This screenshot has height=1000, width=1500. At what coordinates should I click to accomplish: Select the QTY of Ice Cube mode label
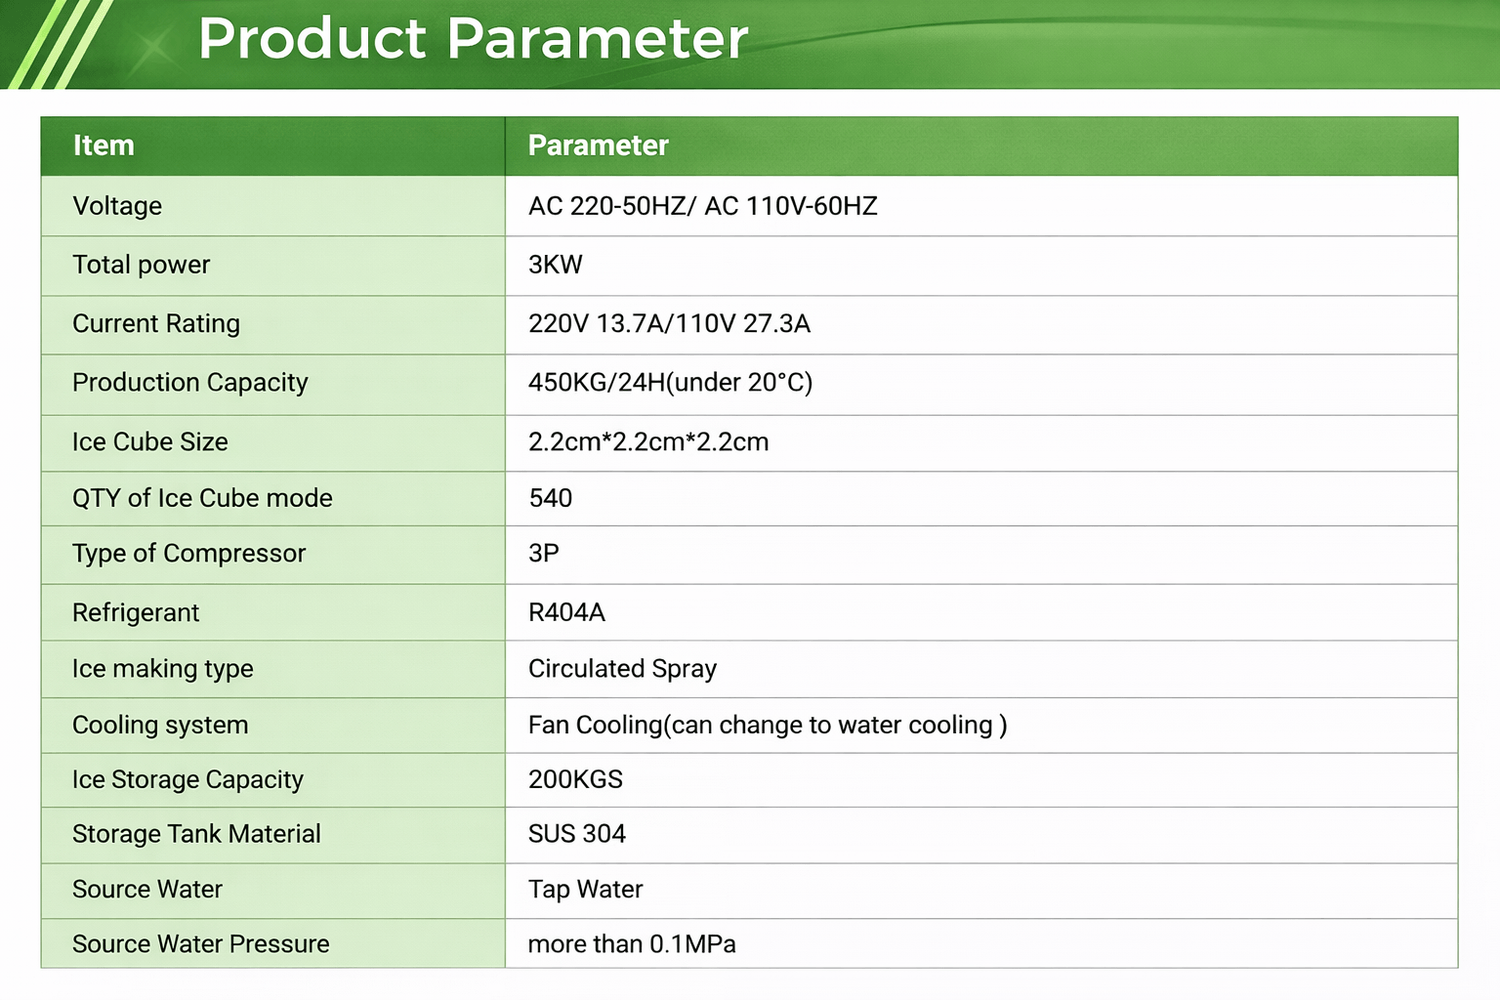[202, 498]
